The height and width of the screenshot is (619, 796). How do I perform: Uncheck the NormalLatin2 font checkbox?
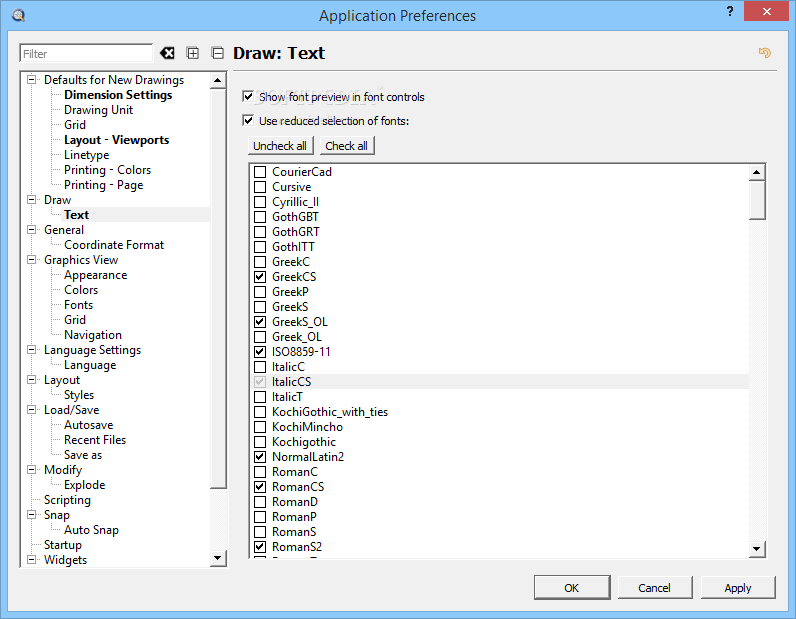[260, 457]
